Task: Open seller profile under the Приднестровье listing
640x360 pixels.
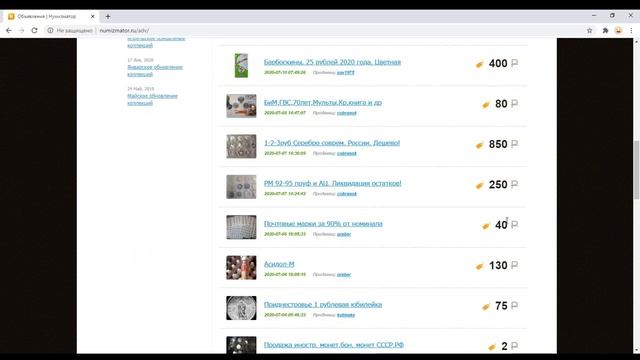Action: coord(346,315)
